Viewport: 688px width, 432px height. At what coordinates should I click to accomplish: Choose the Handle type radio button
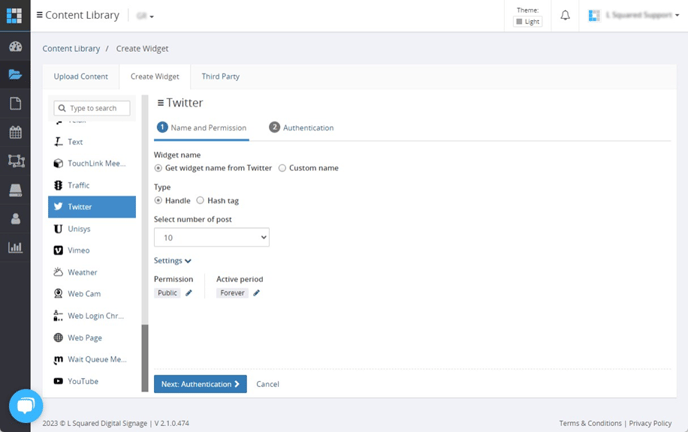[158, 200]
